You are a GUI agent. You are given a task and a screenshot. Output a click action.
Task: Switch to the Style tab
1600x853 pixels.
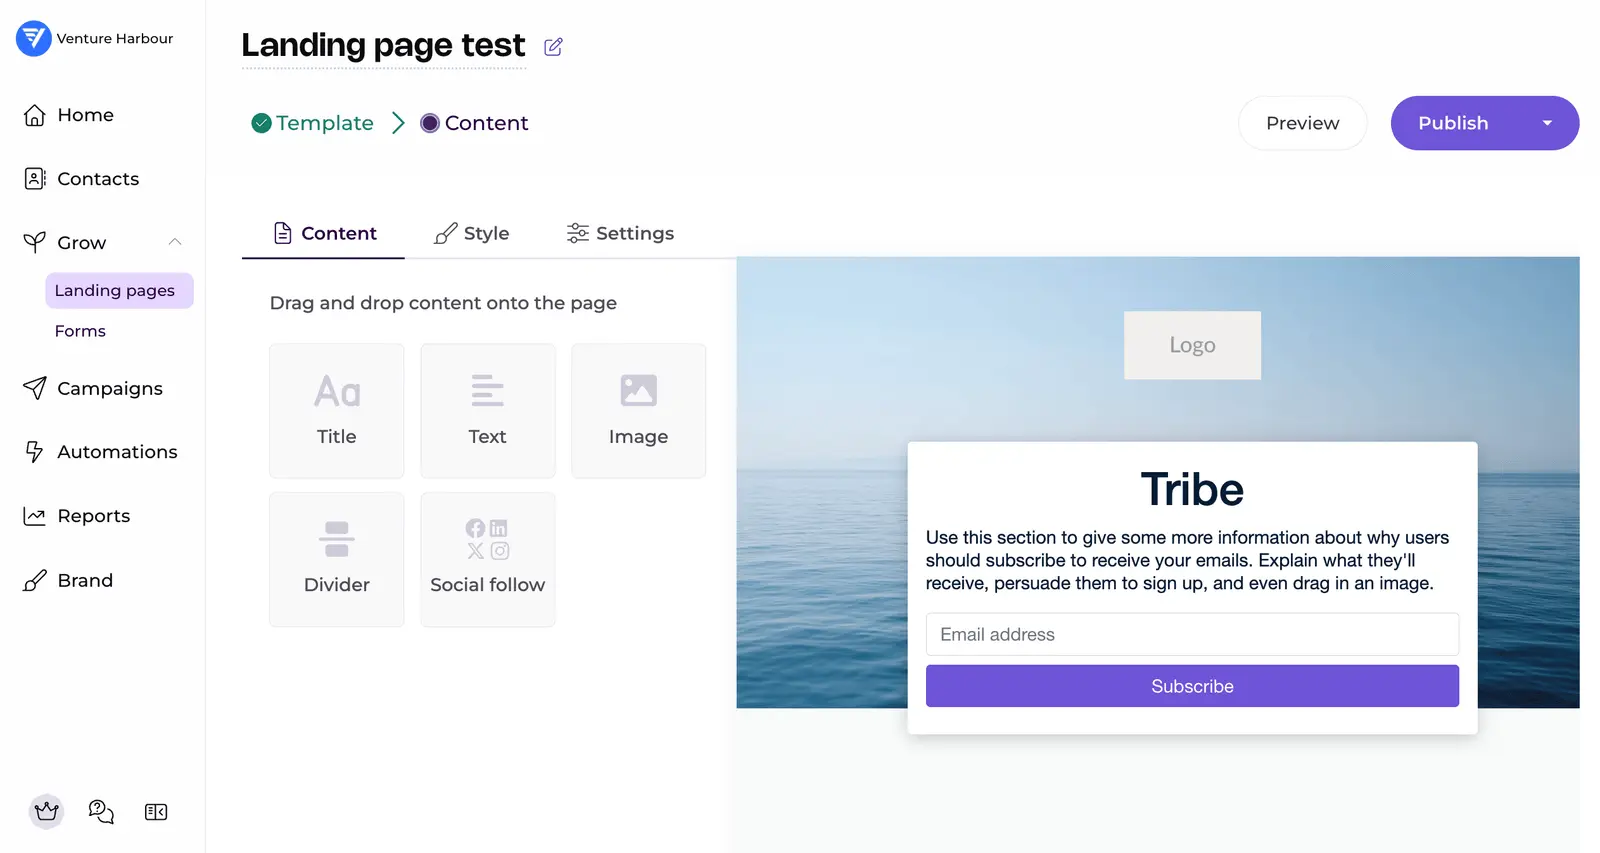click(x=472, y=233)
